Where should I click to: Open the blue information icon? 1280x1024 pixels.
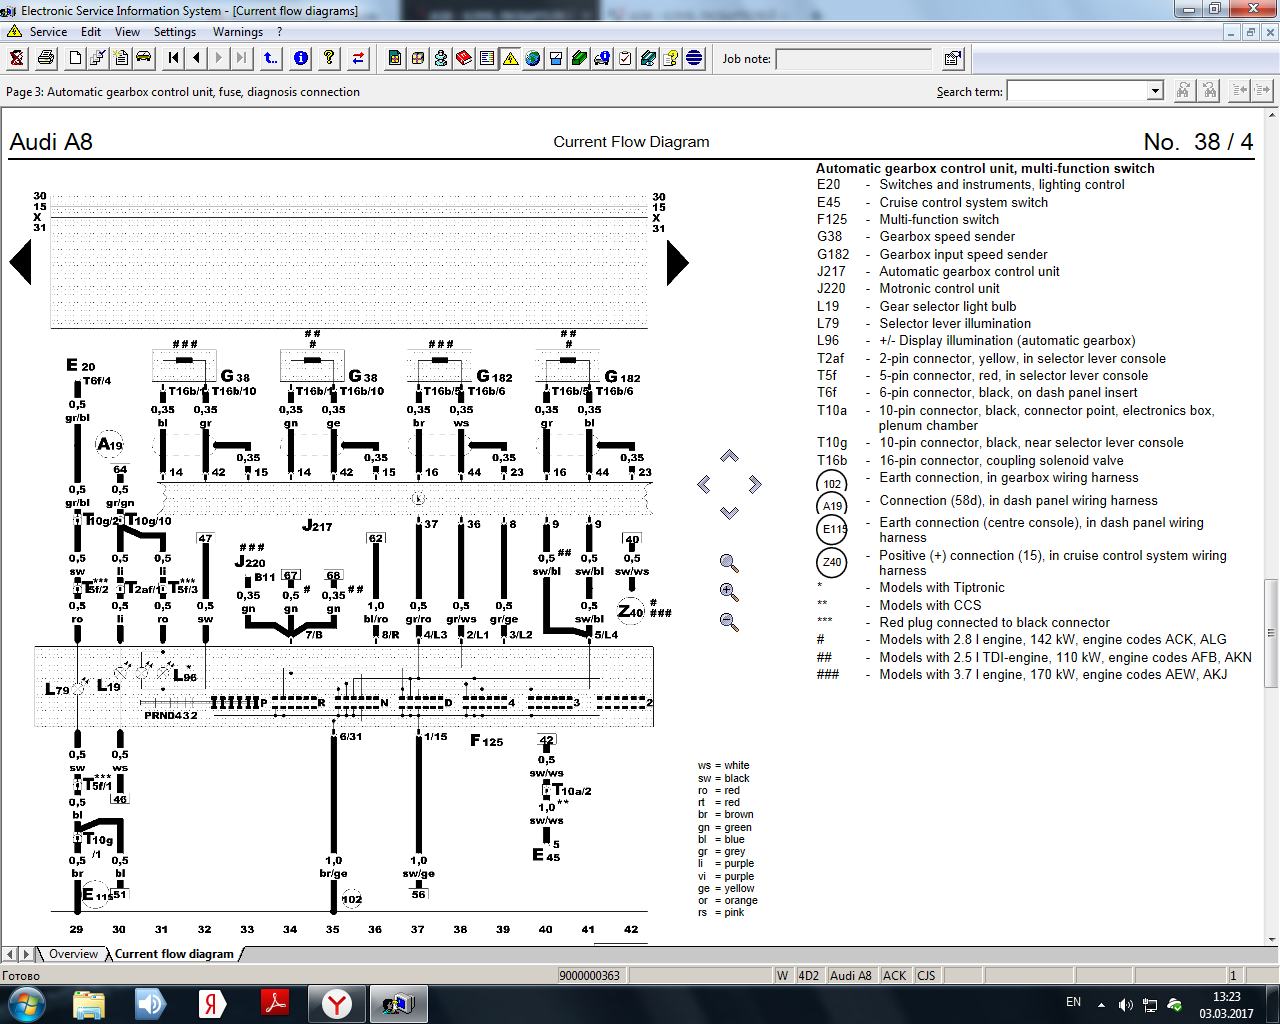point(301,58)
